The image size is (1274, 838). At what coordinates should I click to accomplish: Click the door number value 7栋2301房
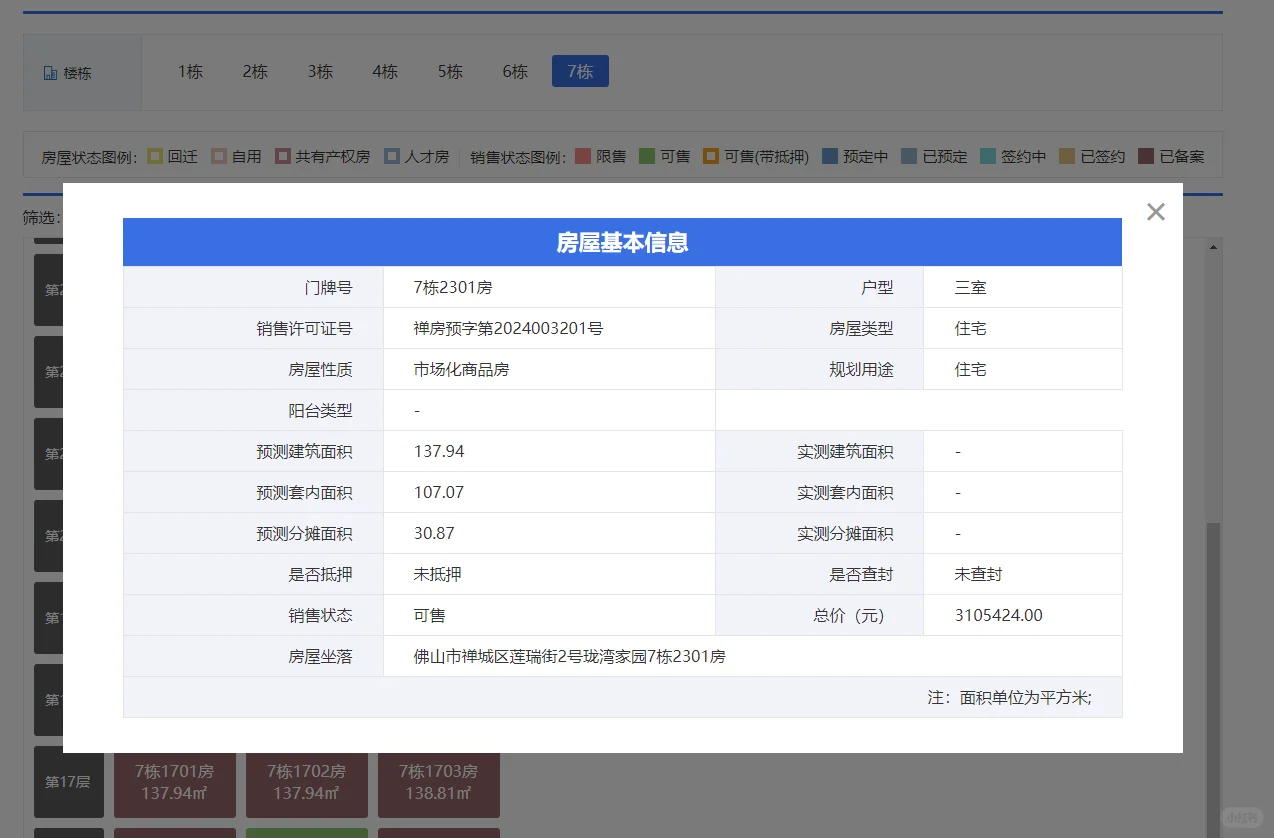click(x=453, y=287)
